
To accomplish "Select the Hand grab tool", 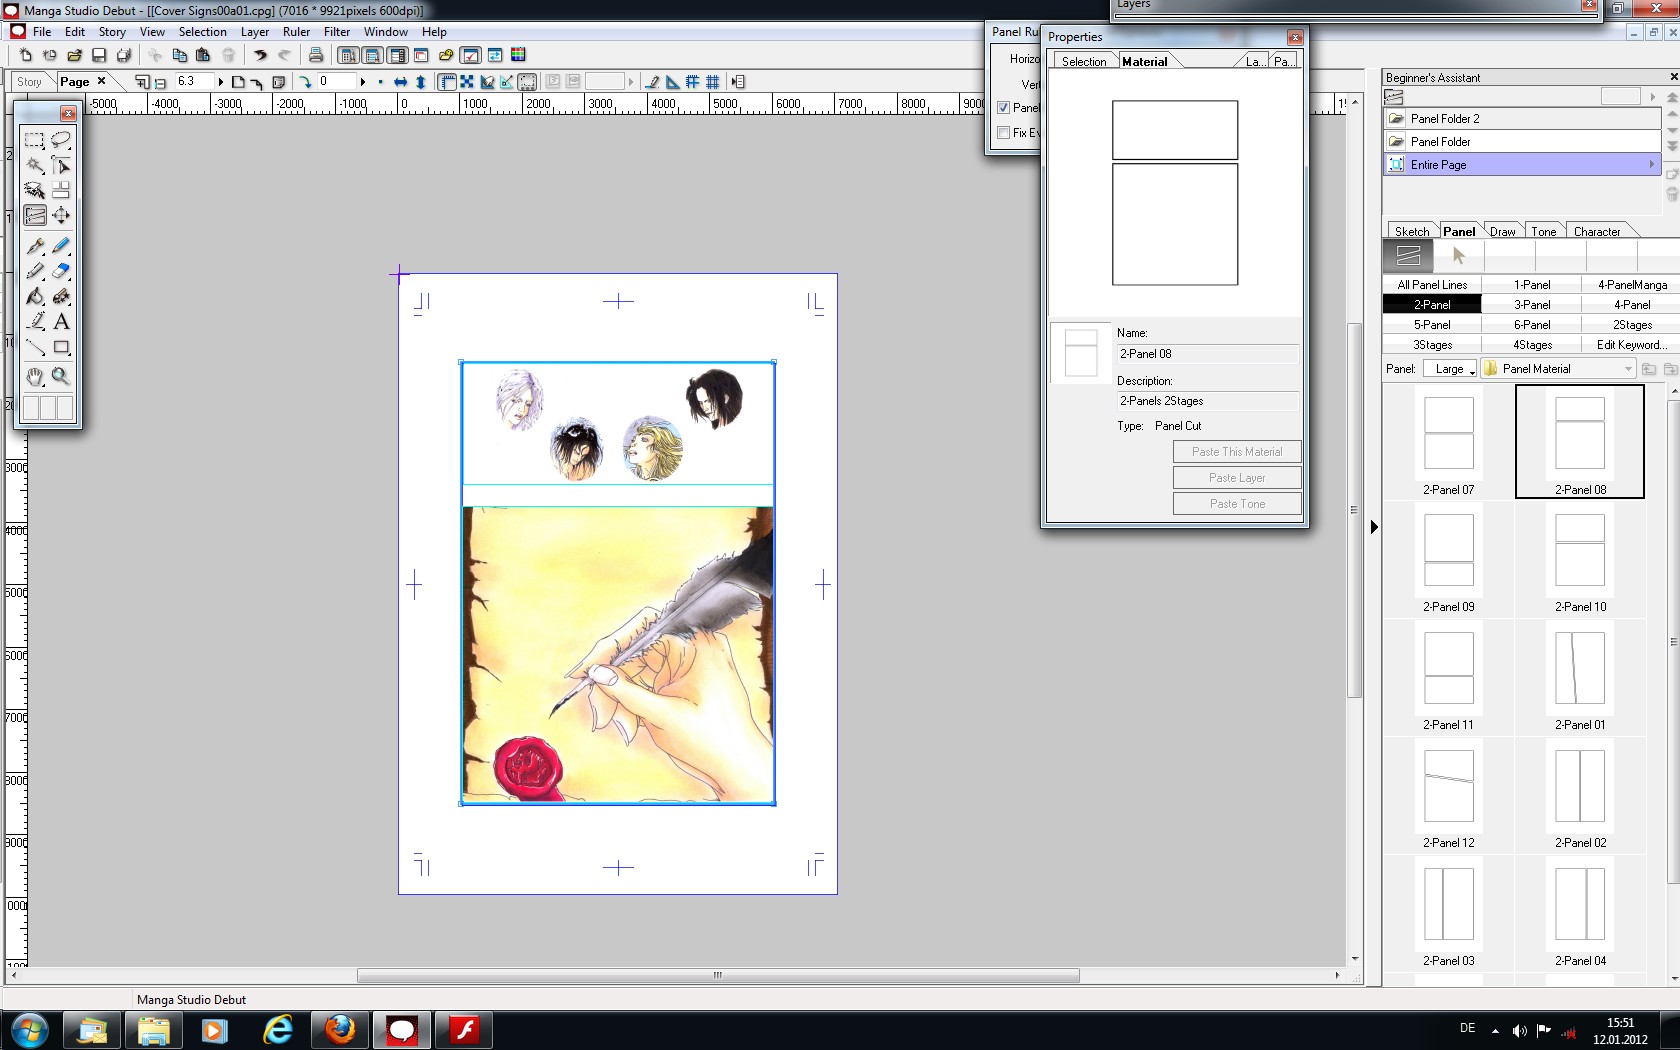I will (34, 376).
